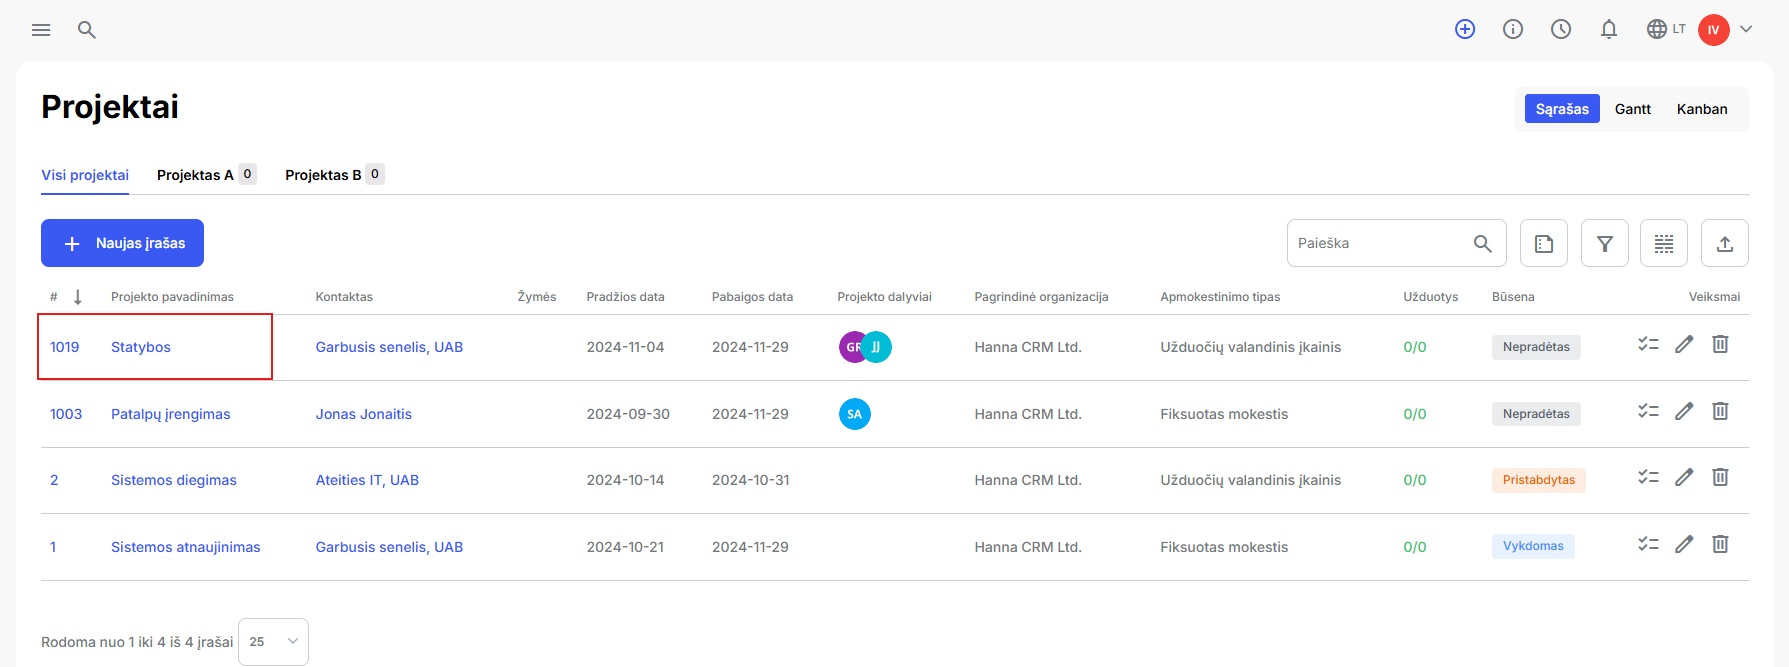The image size is (1789, 667).
Task: Open the hamburger main menu
Action: (x=41, y=30)
